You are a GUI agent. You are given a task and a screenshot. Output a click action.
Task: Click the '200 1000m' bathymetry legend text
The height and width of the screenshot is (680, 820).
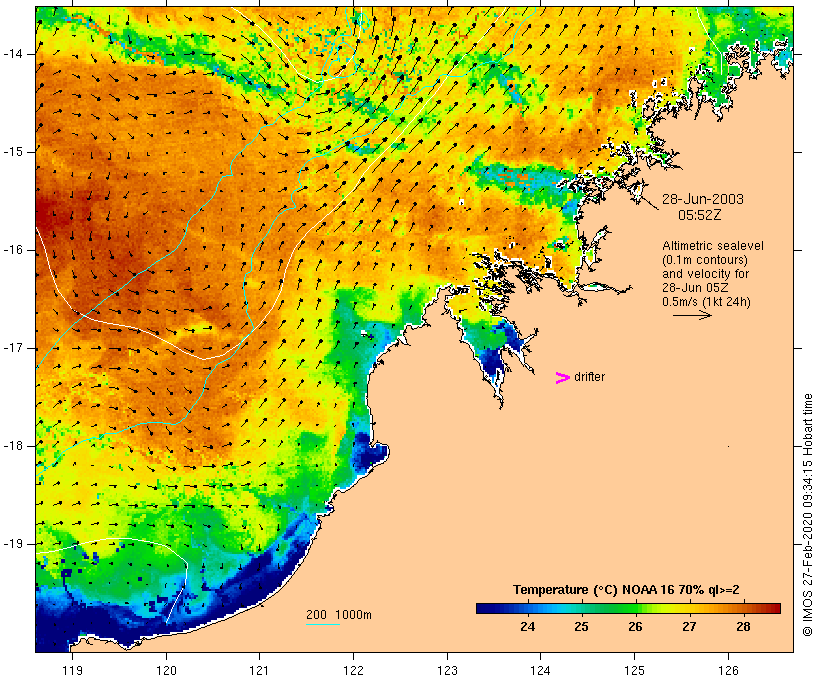click(339, 615)
